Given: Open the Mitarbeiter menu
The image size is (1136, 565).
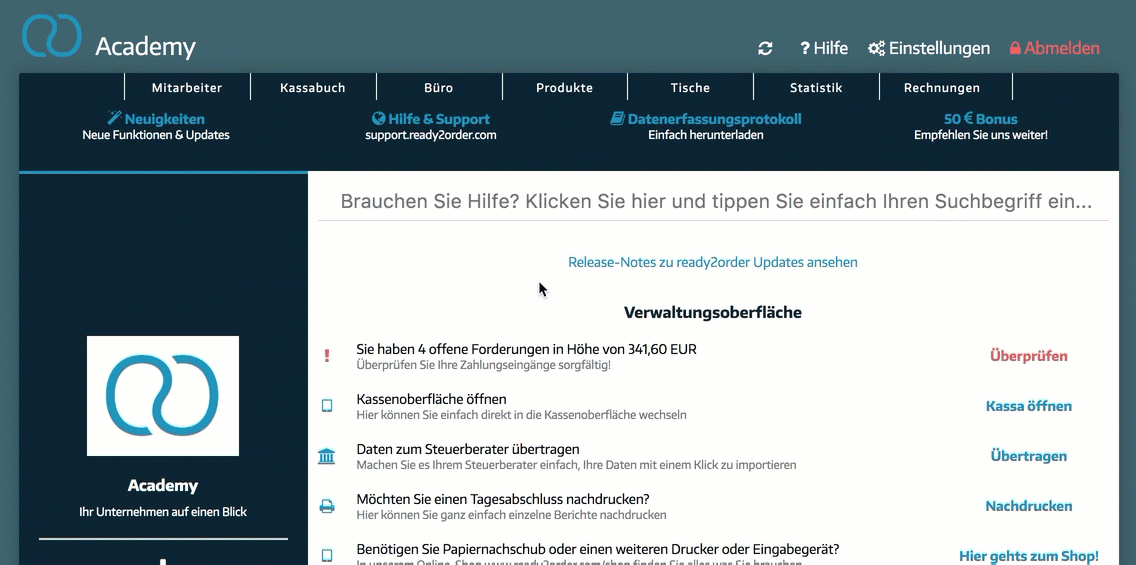Looking at the screenshot, I should point(187,88).
